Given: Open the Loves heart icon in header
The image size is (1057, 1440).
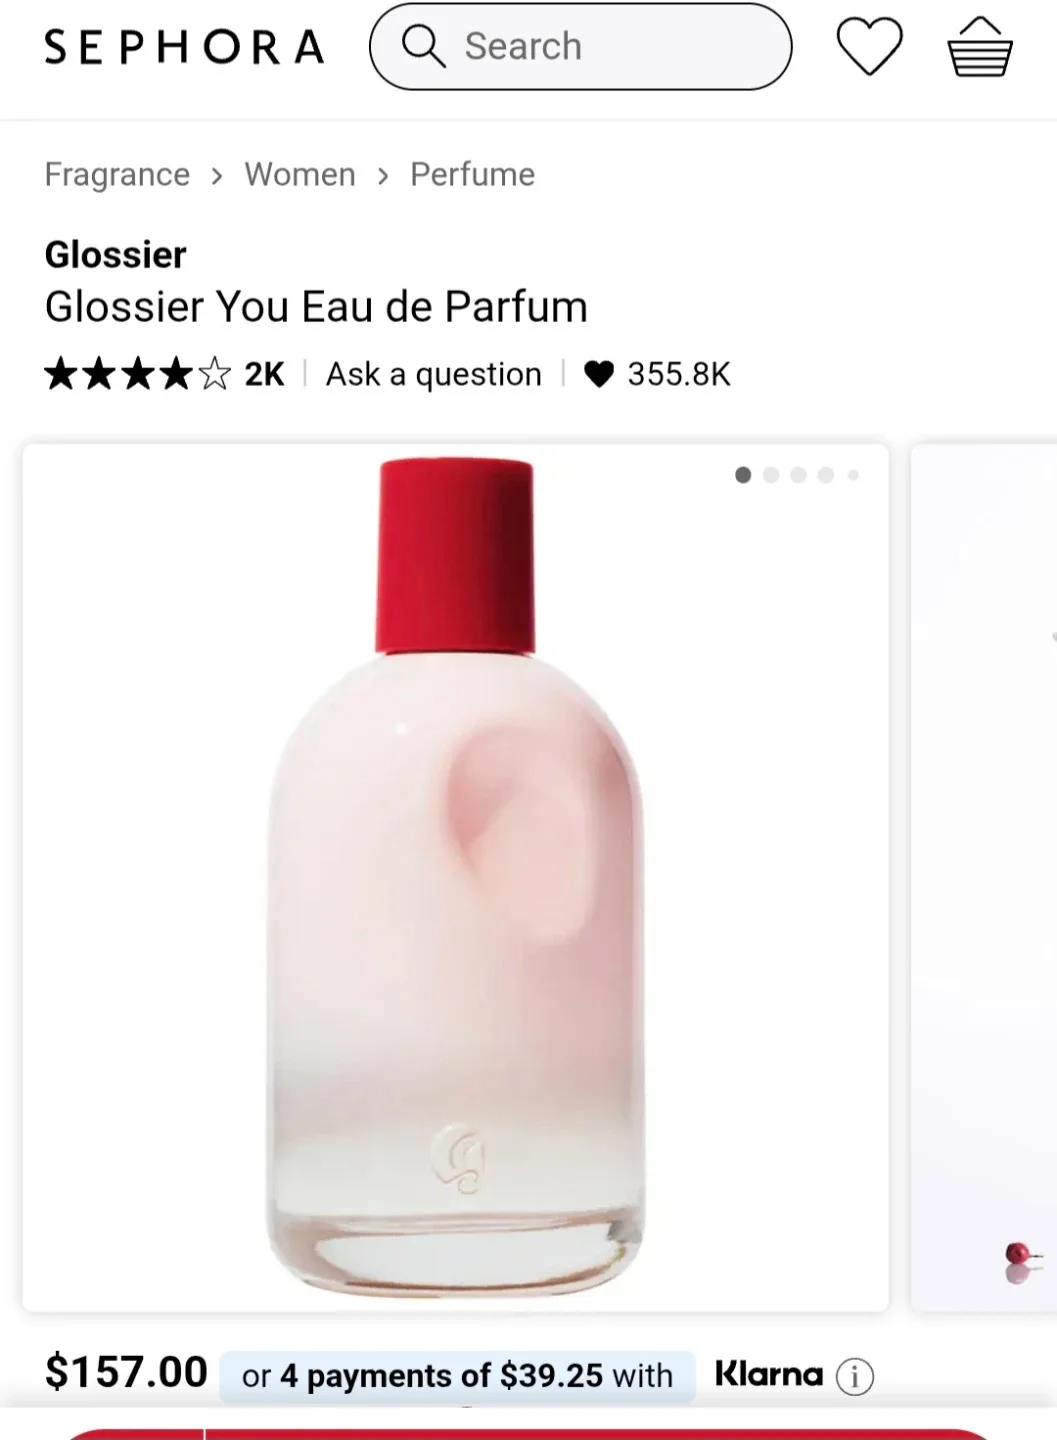Looking at the screenshot, I should (869, 47).
